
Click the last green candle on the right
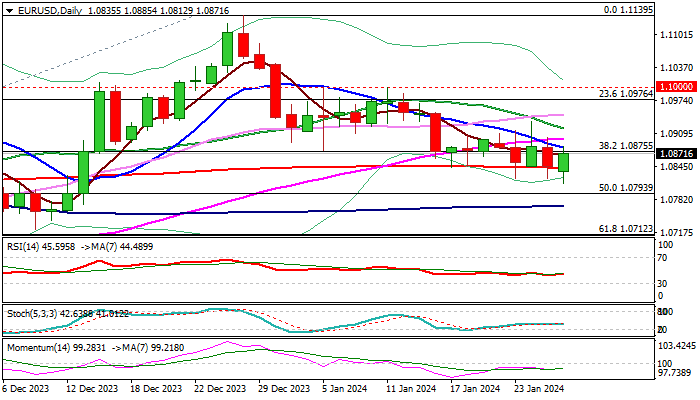pyautogui.click(x=564, y=162)
